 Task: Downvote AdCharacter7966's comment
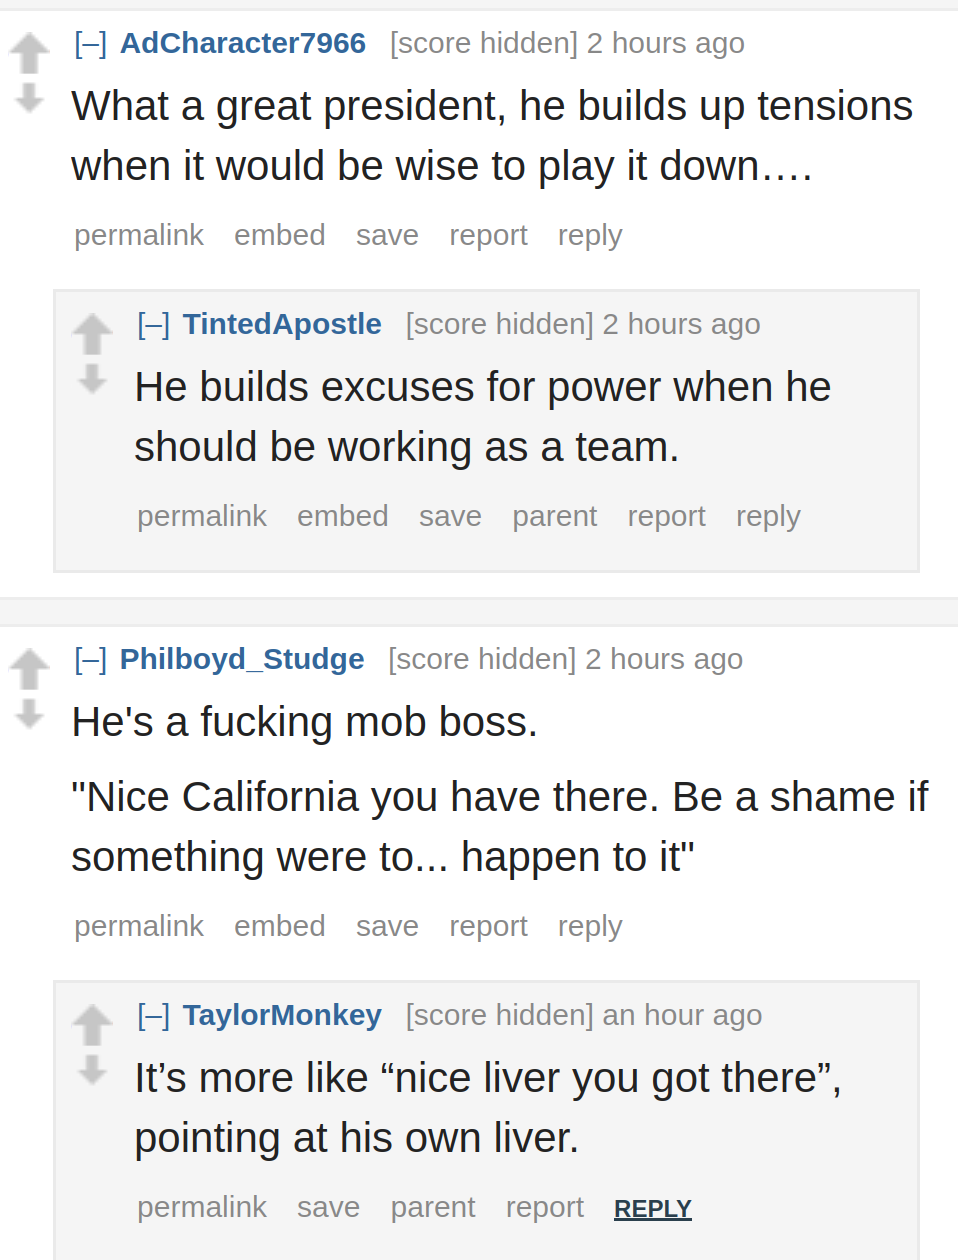click(x=30, y=98)
